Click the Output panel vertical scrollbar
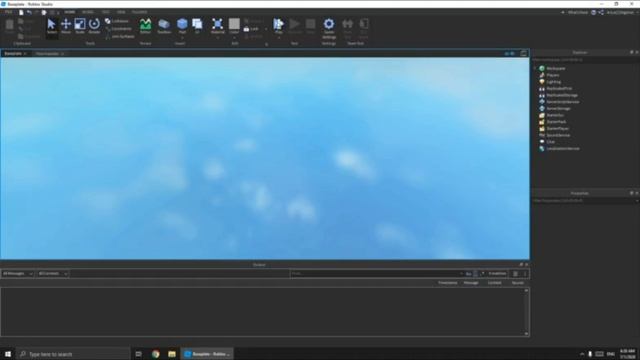640x360 pixels. tap(526, 312)
